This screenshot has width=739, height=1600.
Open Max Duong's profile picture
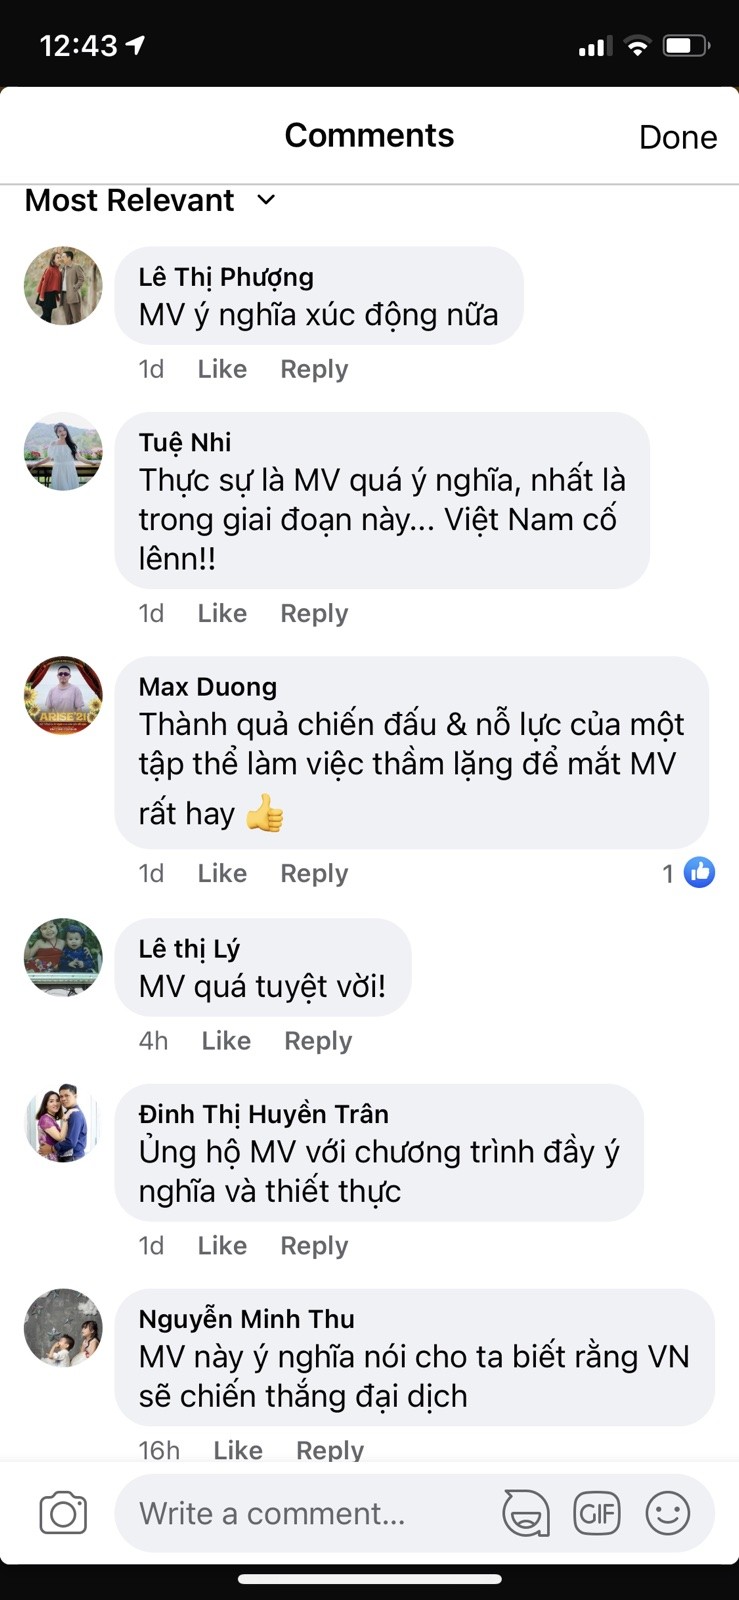coord(63,696)
